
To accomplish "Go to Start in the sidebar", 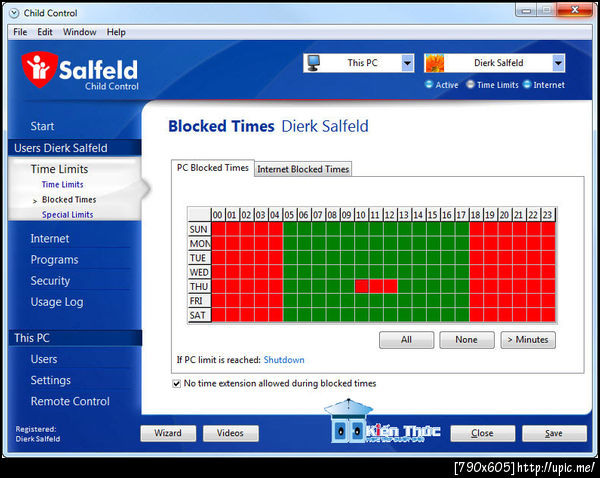I will pyautogui.click(x=42, y=126).
